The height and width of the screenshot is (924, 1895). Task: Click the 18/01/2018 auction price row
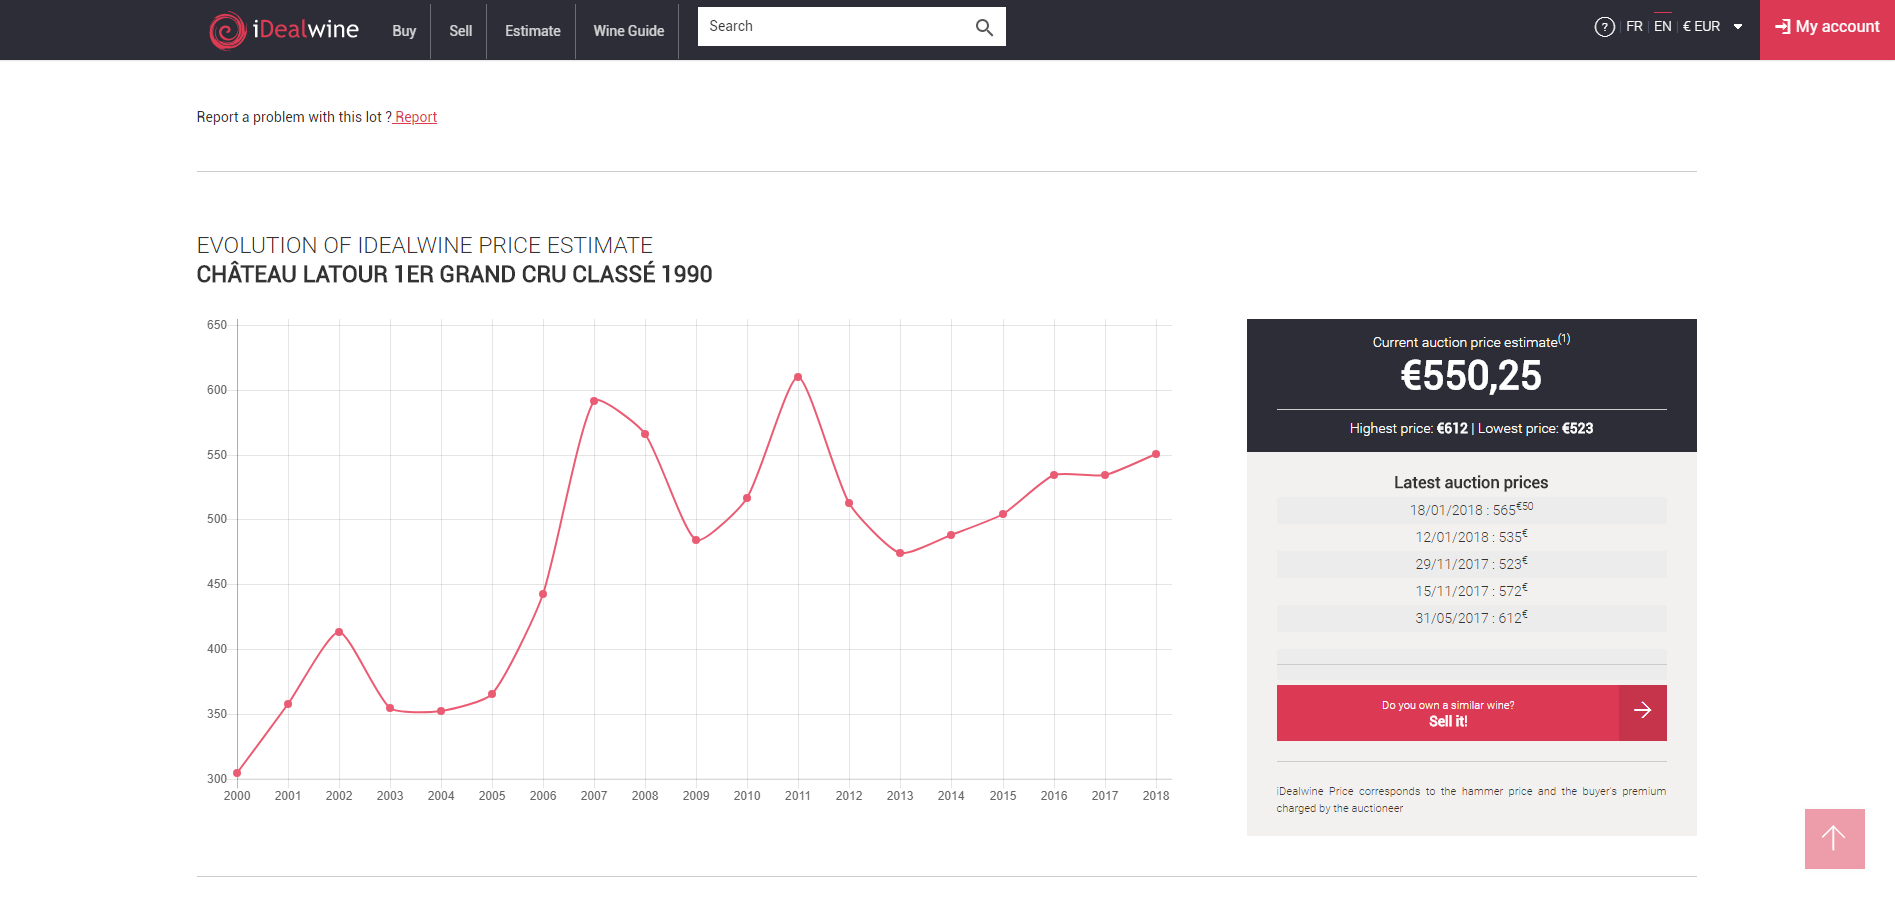1471,510
